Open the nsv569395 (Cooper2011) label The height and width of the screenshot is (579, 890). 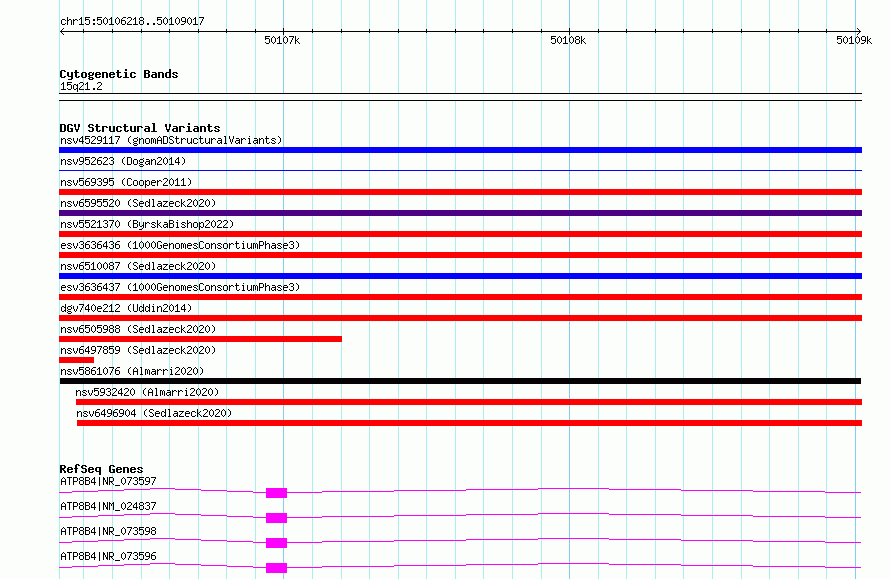coord(126,182)
